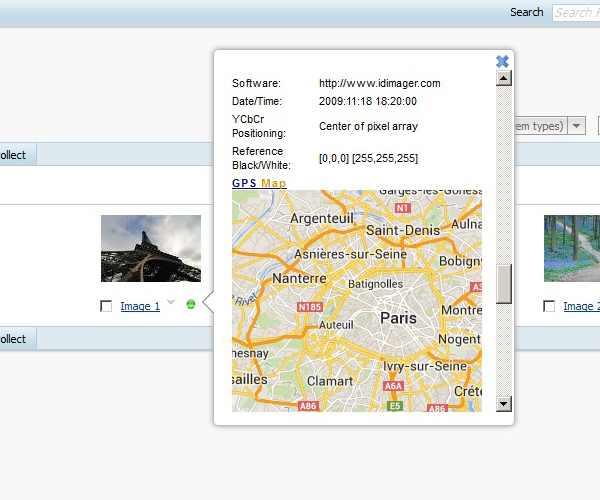Screen dimensions: 600x500
Task: Open the Image 2 link
Action: point(582,306)
